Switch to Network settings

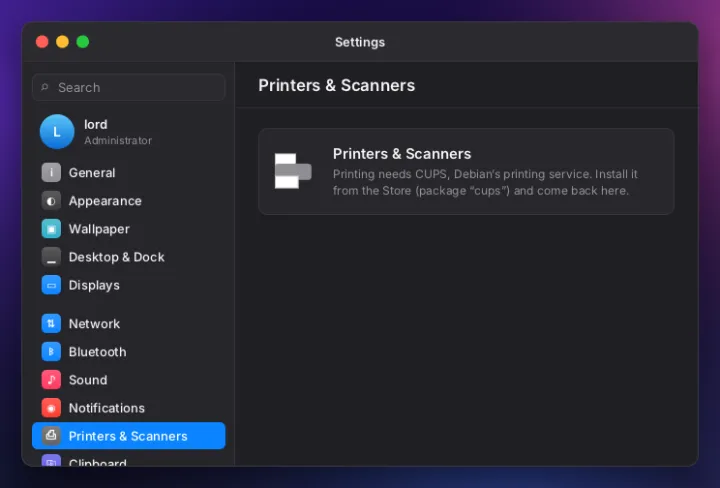pos(129,324)
